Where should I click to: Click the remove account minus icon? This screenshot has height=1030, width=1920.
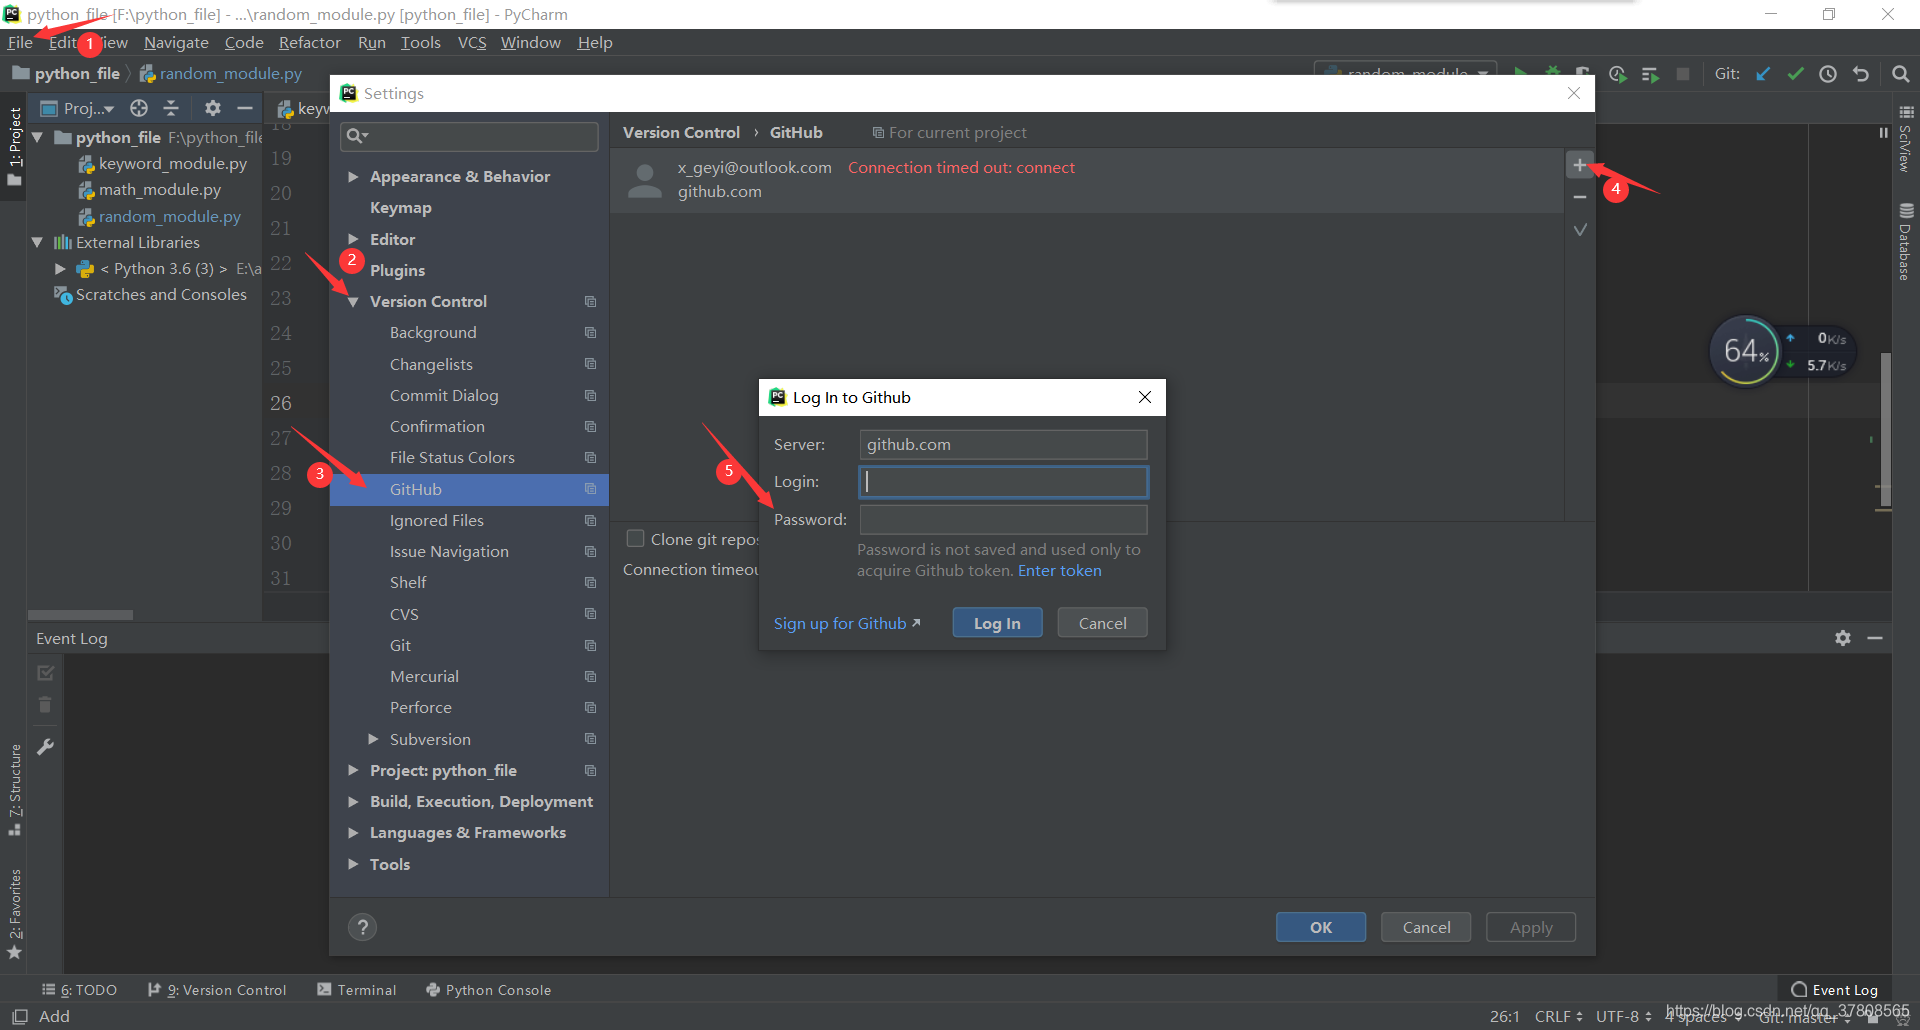[x=1580, y=197]
